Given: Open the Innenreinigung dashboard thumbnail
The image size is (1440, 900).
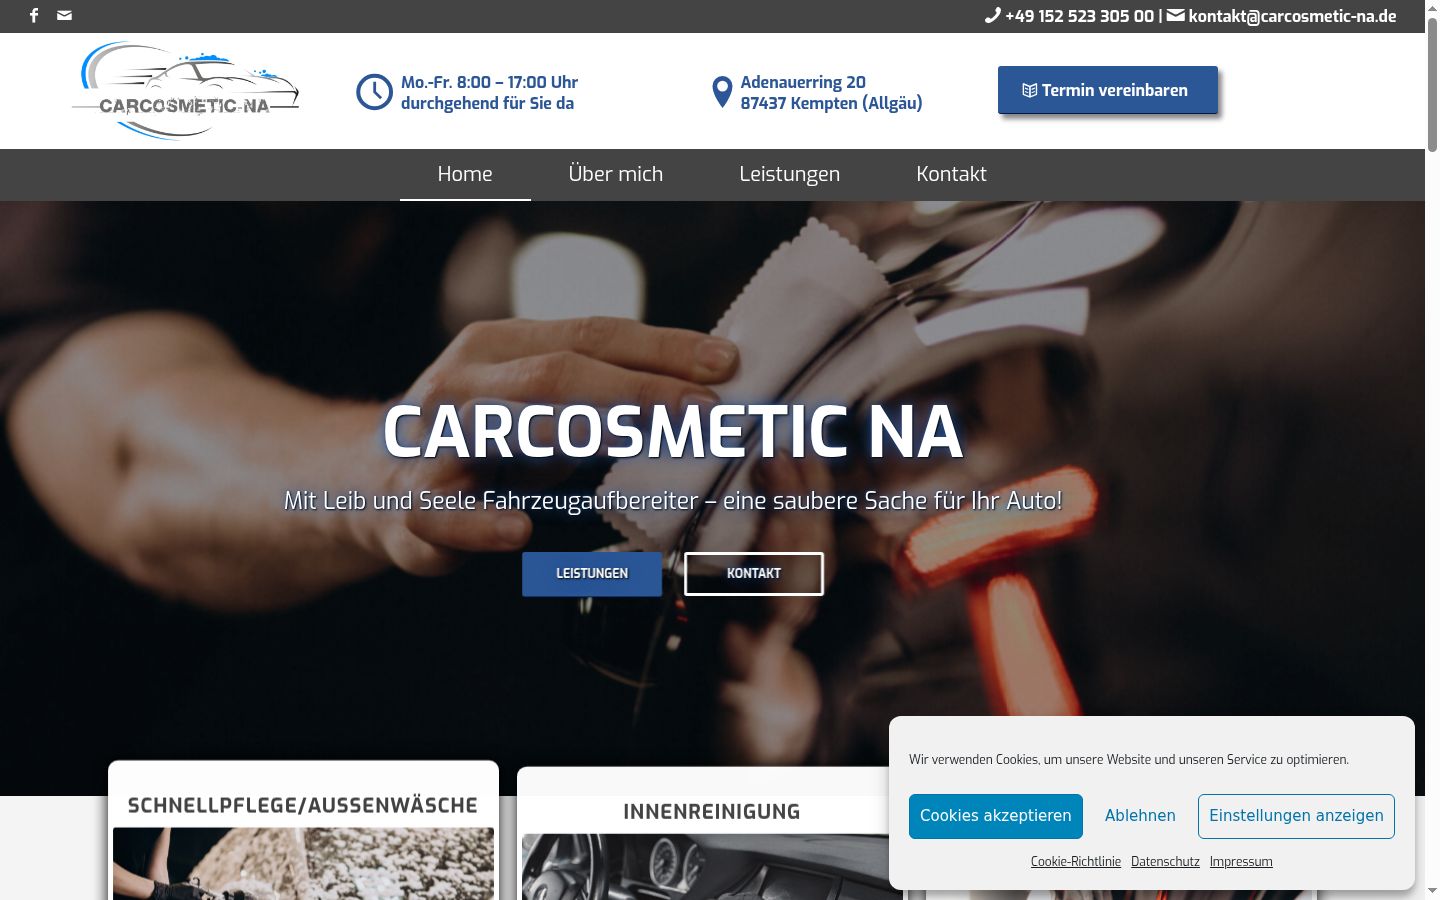Looking at the screenshot, I should click(712, 867).
